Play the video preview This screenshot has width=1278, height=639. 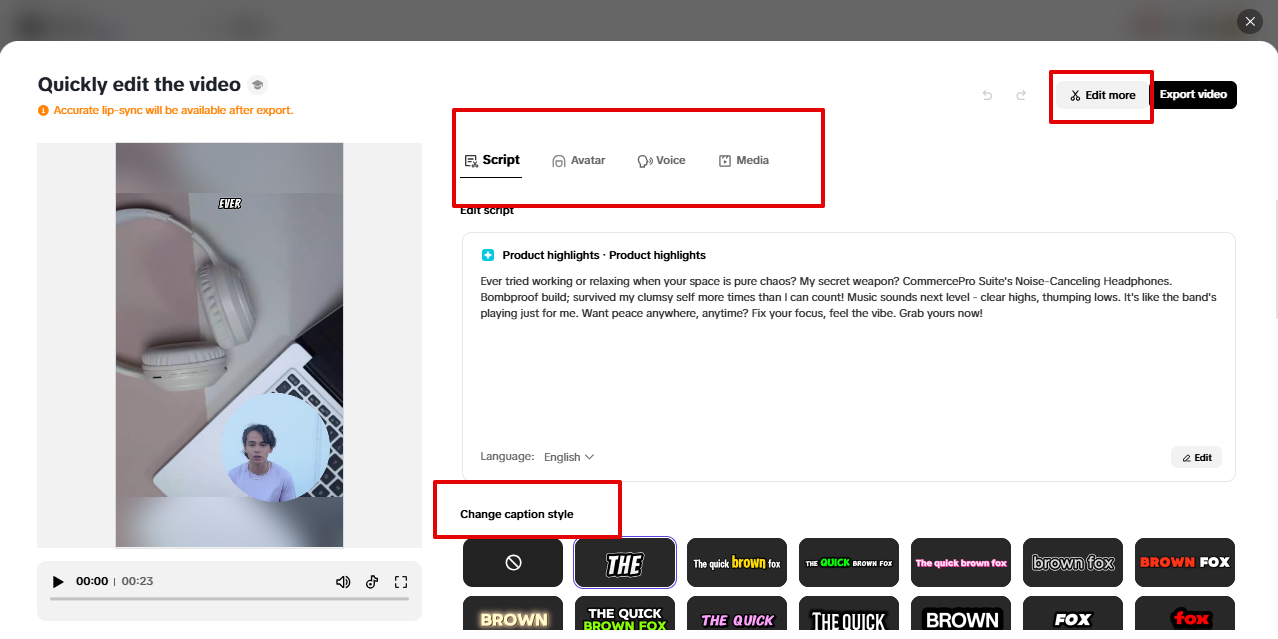tap(58, 582)
